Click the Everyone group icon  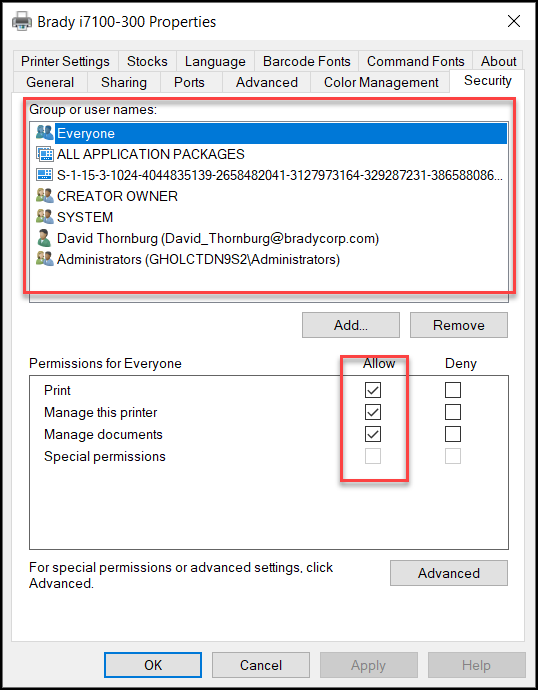click(44, 132)
